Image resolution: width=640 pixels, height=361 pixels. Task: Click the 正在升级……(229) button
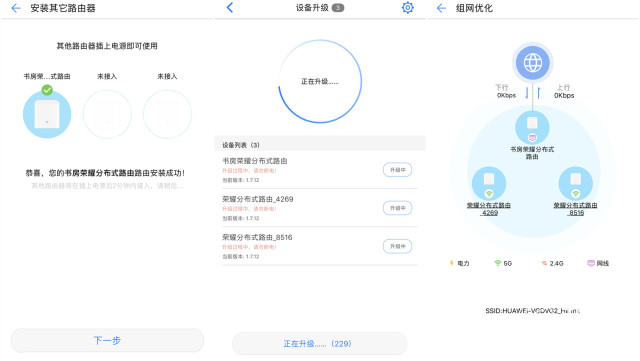(x=320, y=344)
